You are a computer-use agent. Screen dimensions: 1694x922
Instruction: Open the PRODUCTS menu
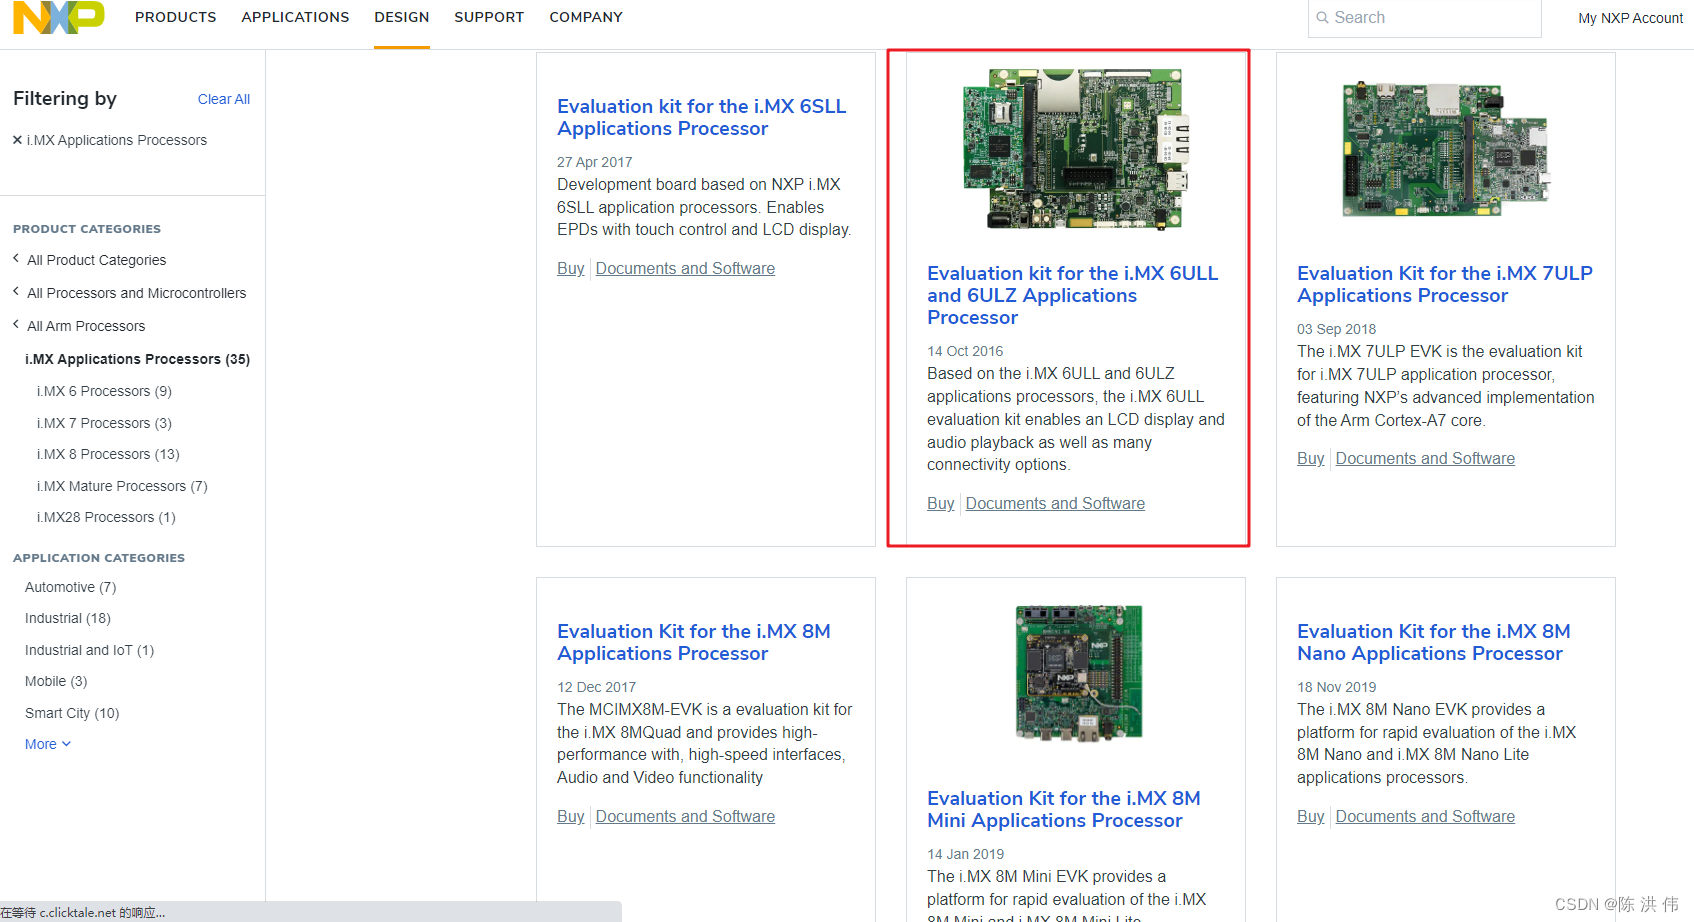click(175, 17)
